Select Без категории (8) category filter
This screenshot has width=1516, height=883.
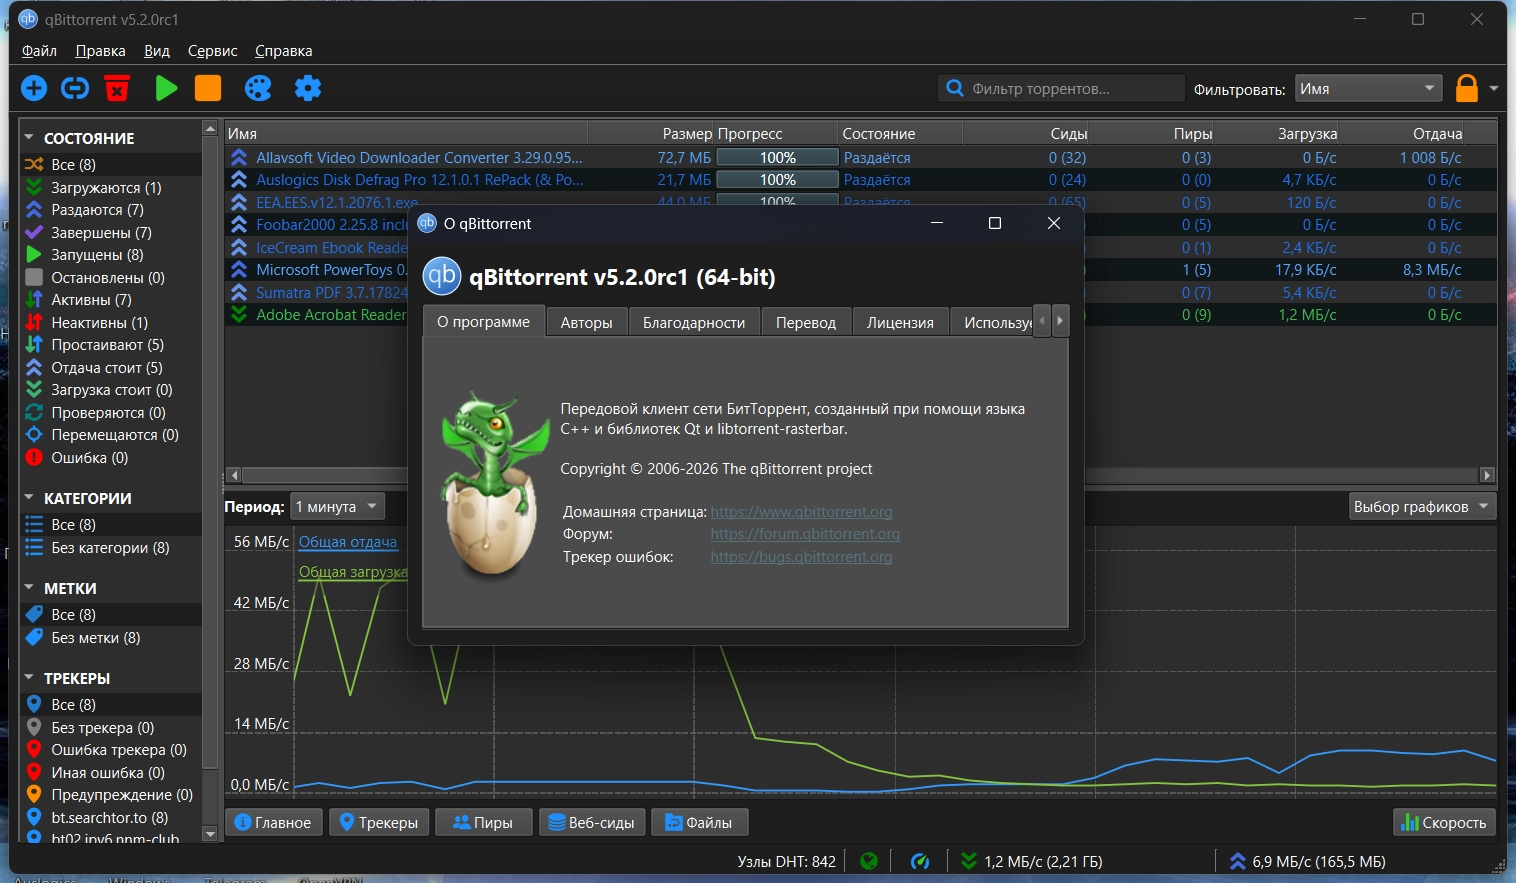click(x=111, y=548)
